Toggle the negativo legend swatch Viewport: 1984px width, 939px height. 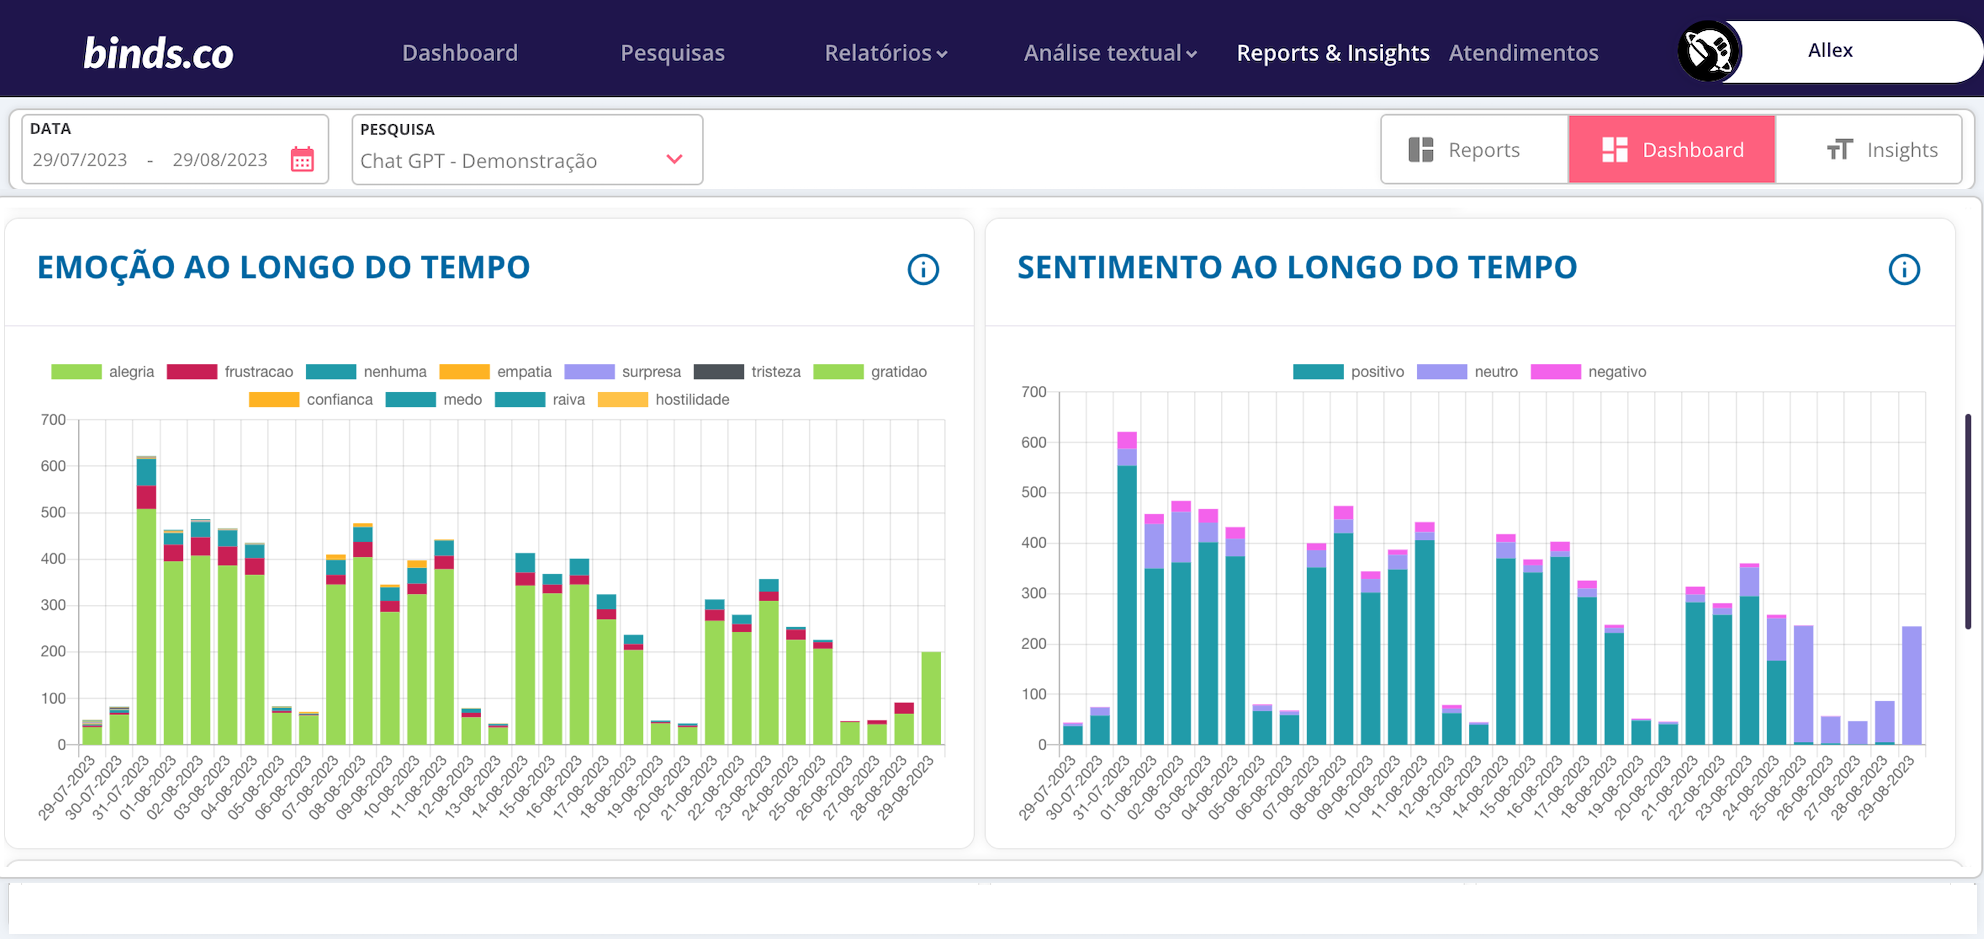[1556, 372]
